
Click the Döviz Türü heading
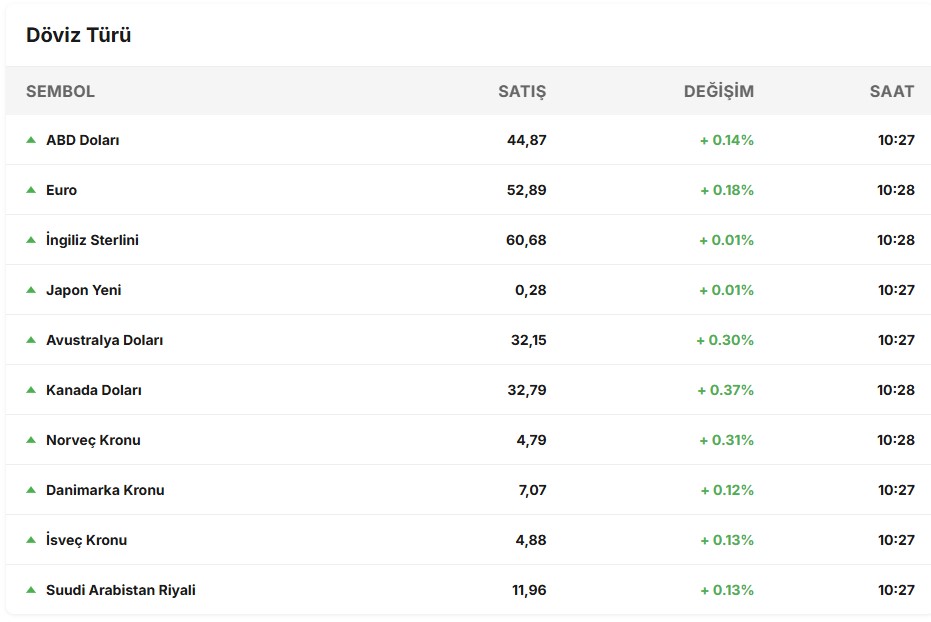click(79, 35)
